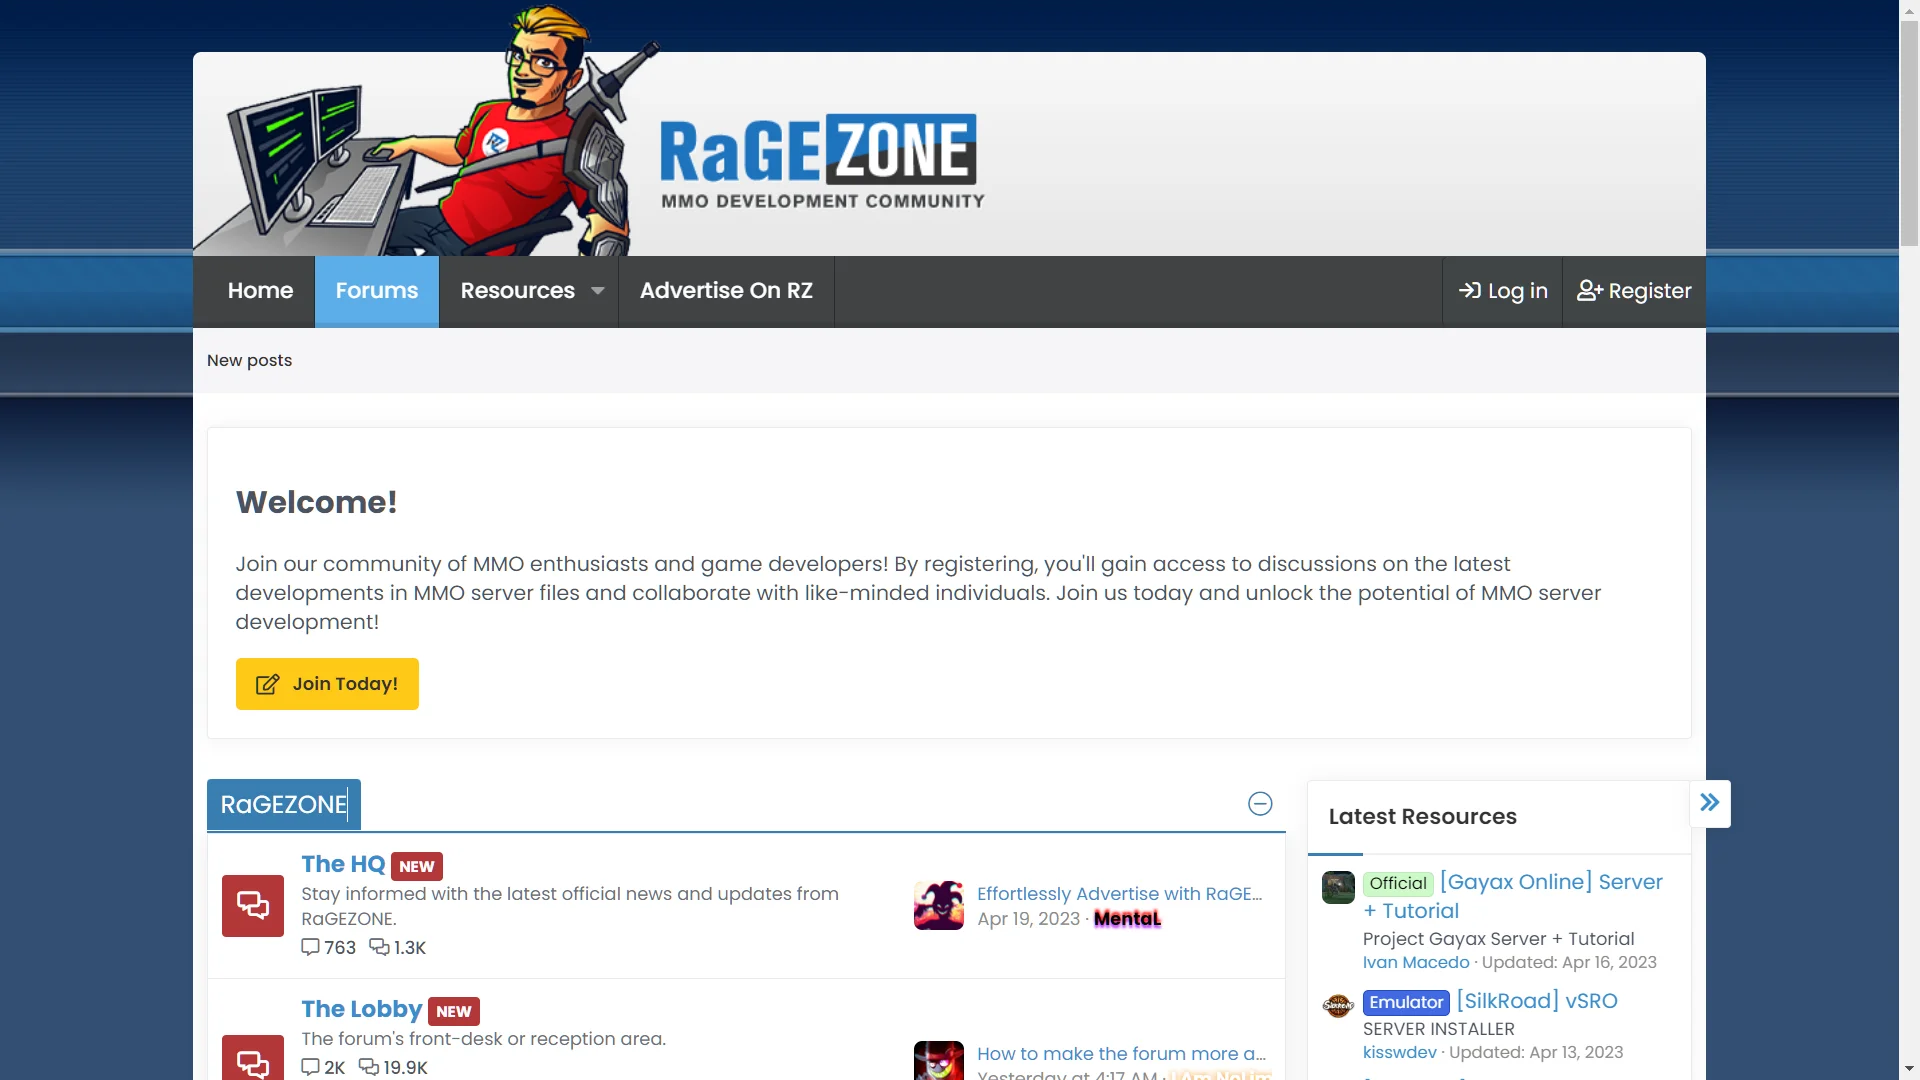The height and width of the screenshot is (1080, 1920).
Task: Select the Forums tab
Action: tap(377, 291)
